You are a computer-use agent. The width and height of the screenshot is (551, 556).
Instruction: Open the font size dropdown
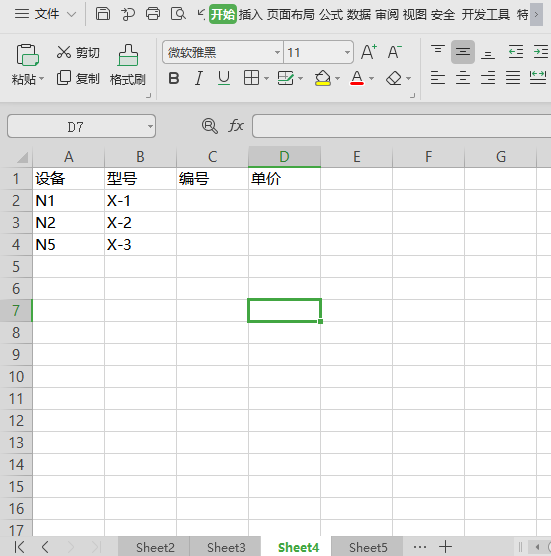pos(347,52)
